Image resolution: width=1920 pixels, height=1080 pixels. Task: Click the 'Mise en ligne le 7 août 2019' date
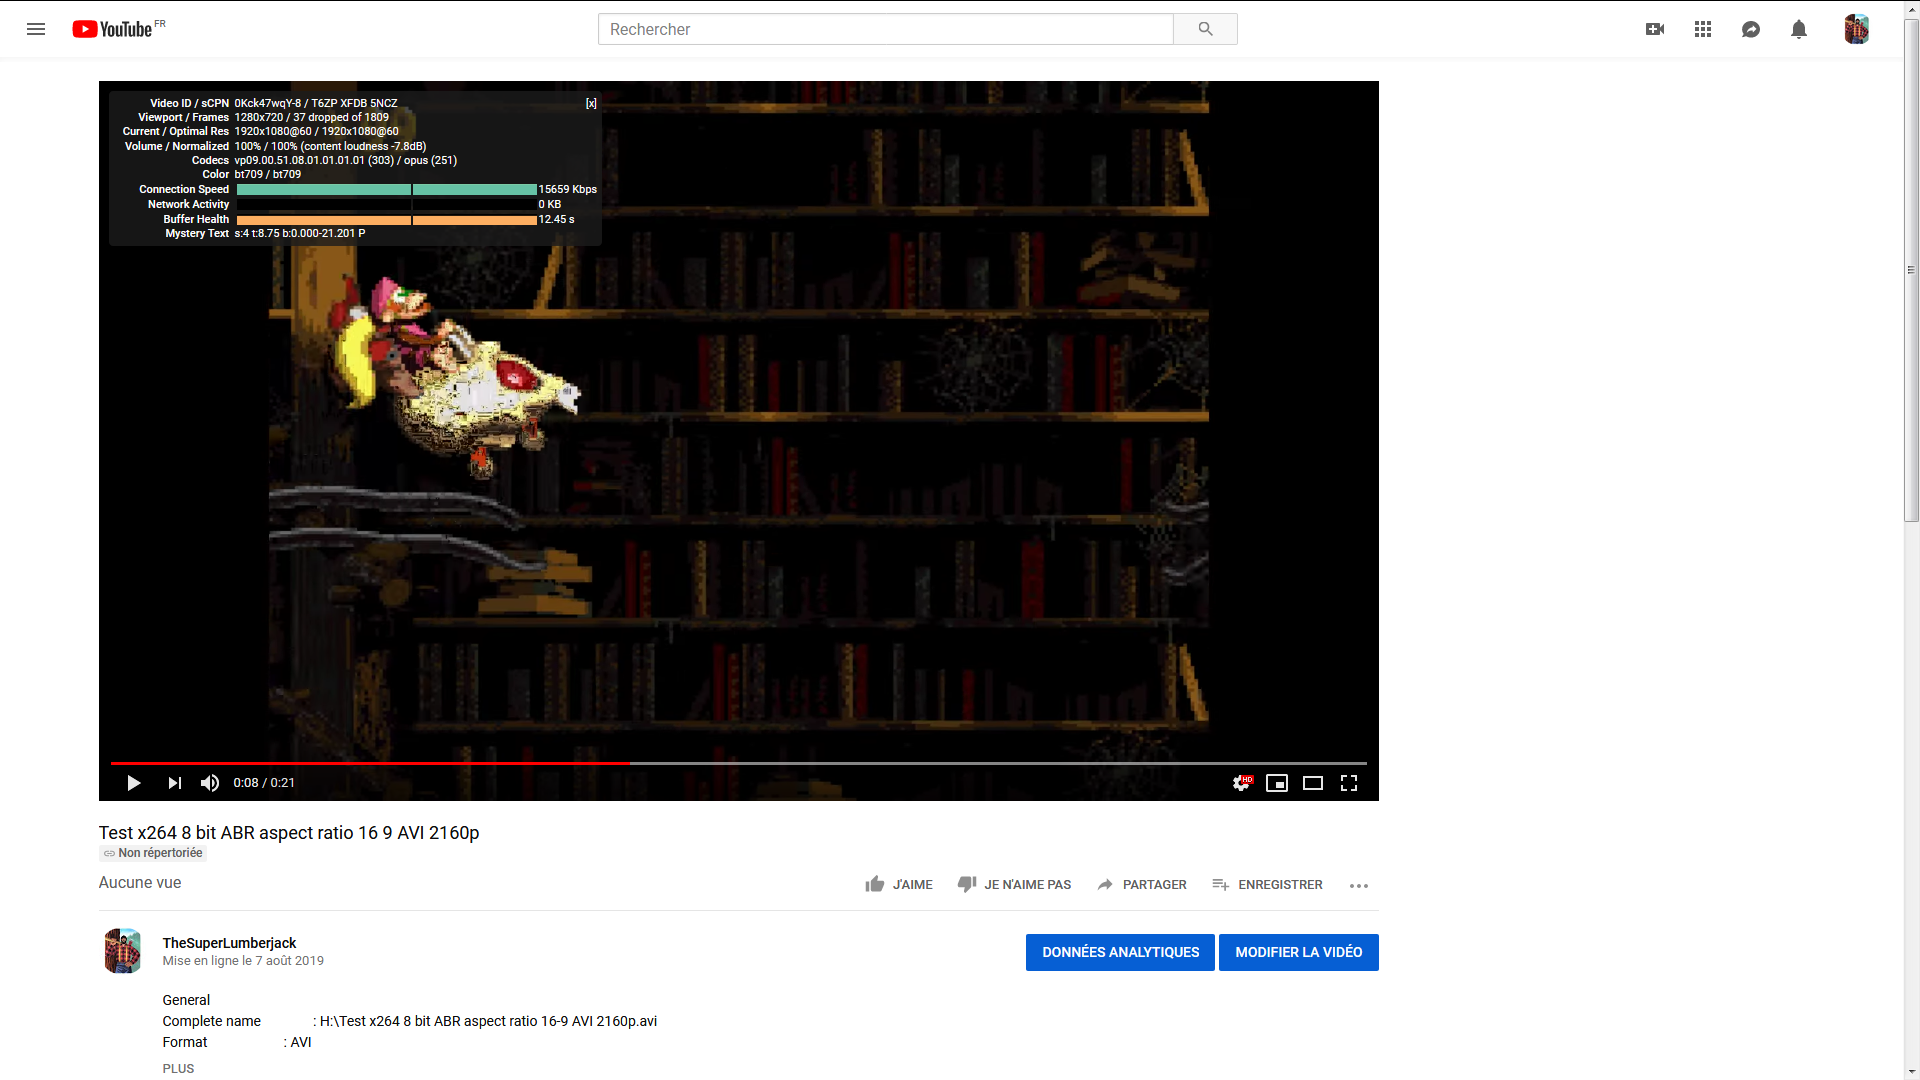coord(243,961)
